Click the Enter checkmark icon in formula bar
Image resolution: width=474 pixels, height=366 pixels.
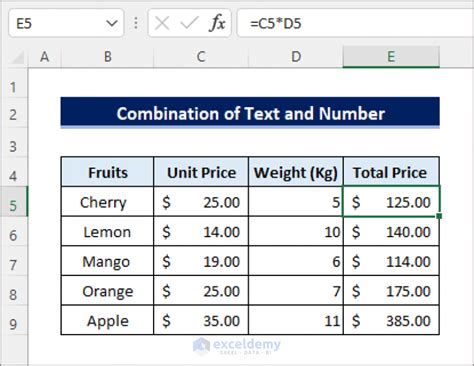click(x=189, y=23)
